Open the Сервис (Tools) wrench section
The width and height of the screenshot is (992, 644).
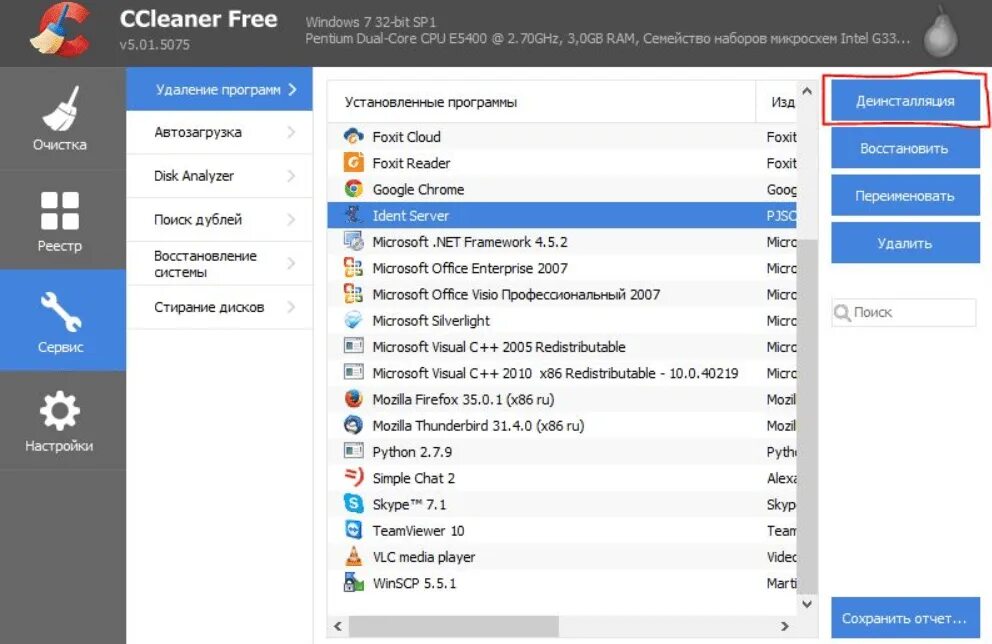62,320
